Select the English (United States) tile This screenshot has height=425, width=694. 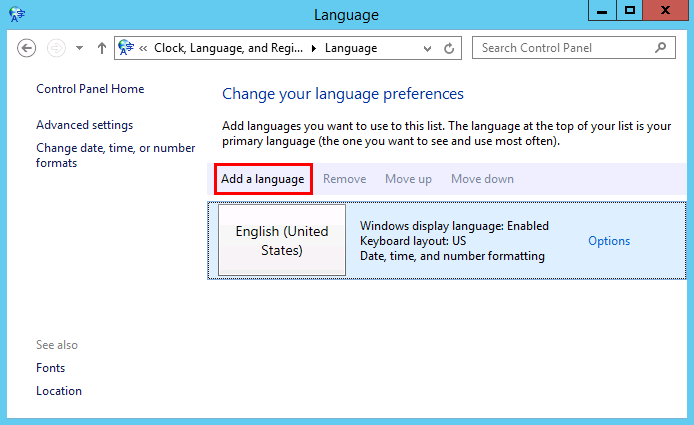pyautogui.click(x=282, y=240)
